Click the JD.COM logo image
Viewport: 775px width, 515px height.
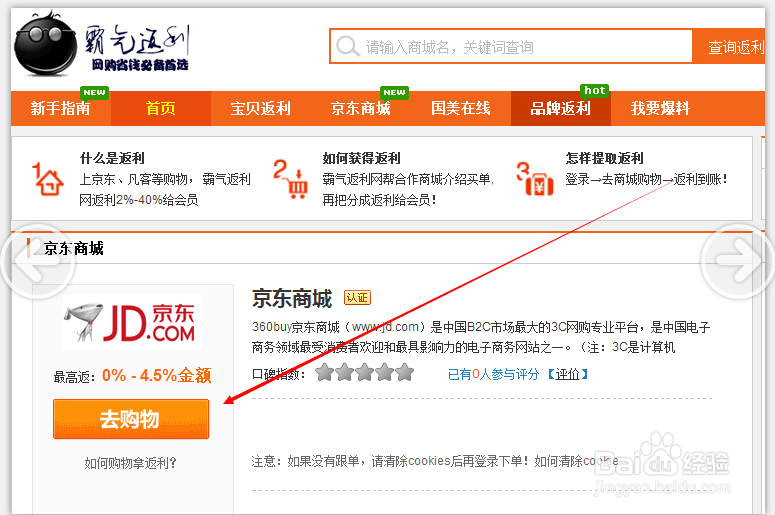tap(133, 323)
